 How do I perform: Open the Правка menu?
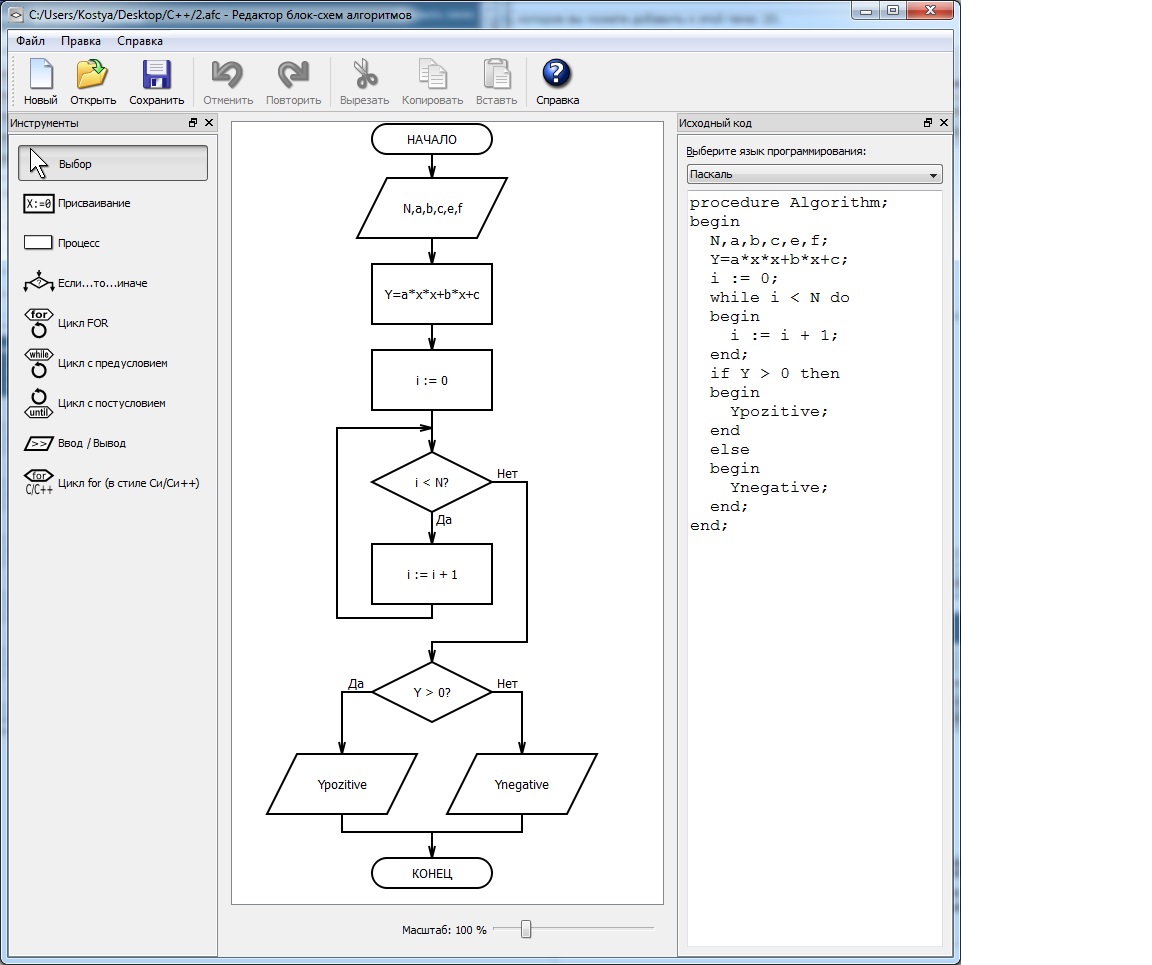tap(80, 41)
